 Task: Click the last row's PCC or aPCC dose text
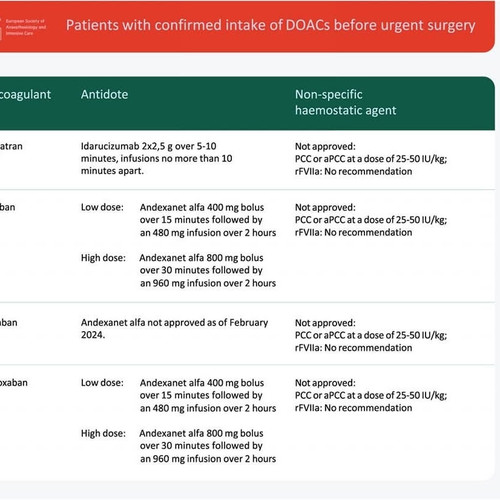click(x=371, y=395)
